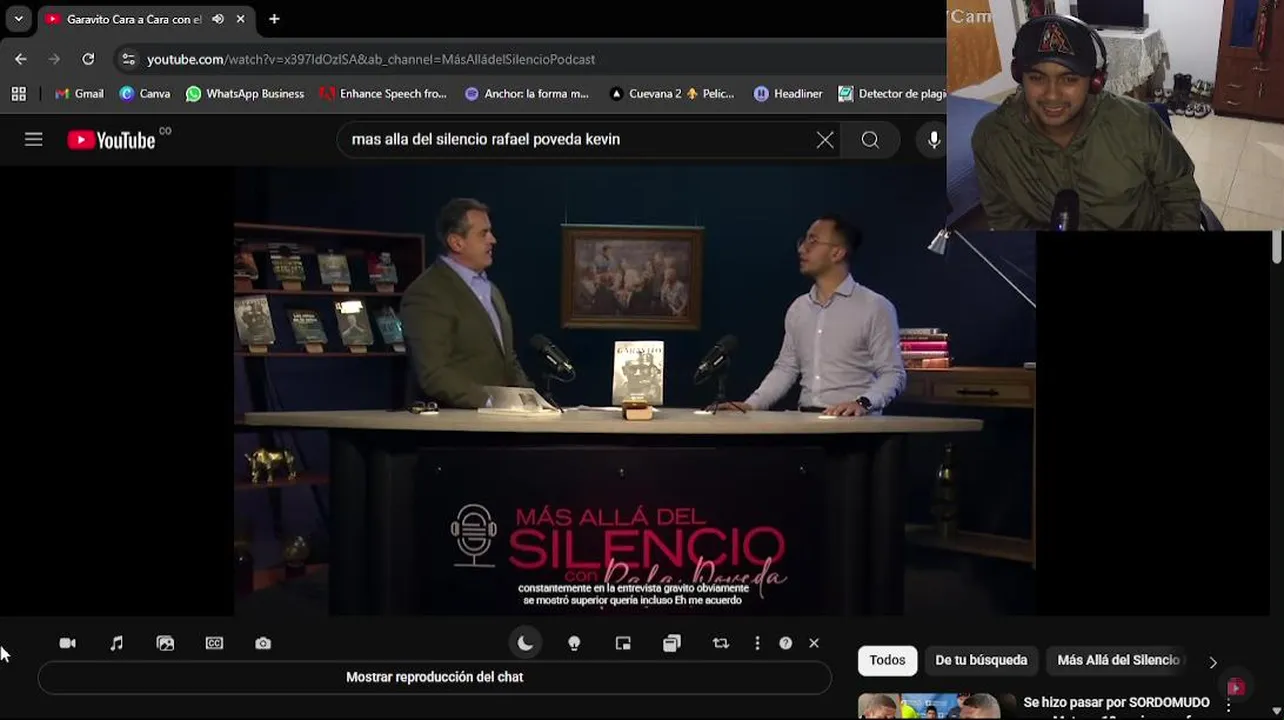Mute the tab using its speaker icon

[x=218, y=19]
